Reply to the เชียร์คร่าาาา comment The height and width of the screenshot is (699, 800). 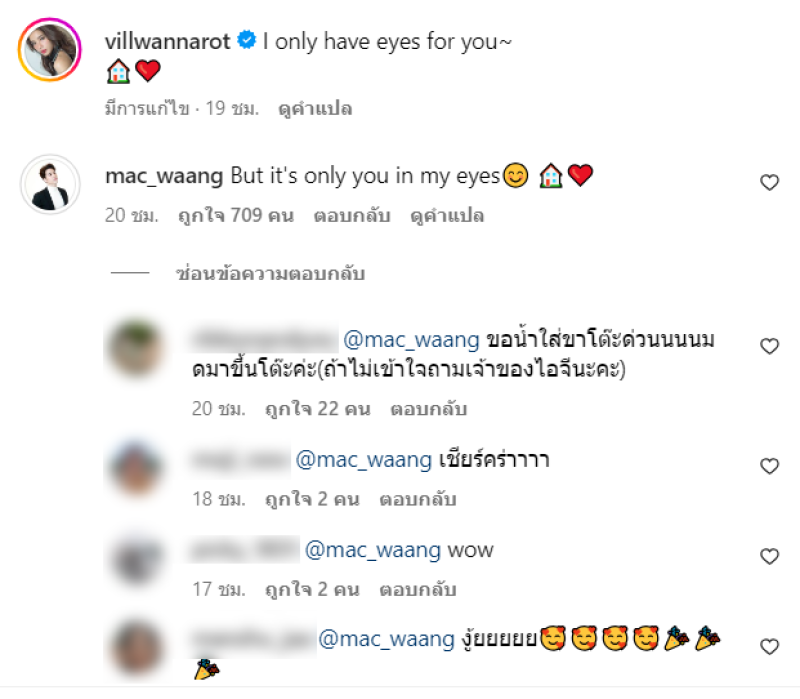[x=418, y=500]
